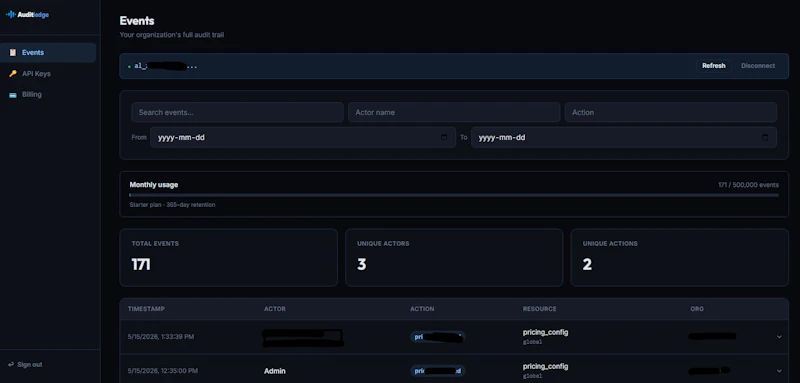Click pricing_config resource in 1:33:39 PM row
This screenshot has height=383, width=800.
pos(545,333)
